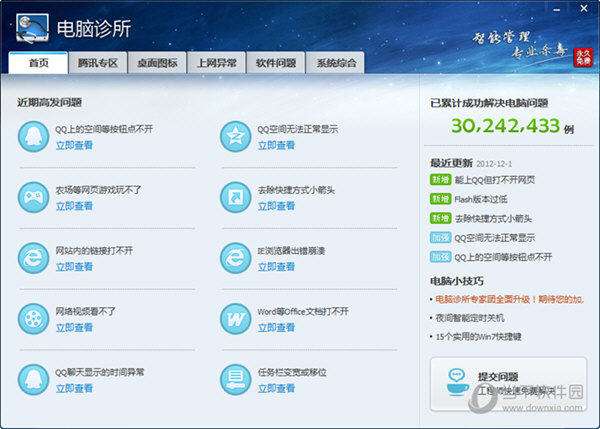
Task: Select the 上网异常 tab
Action: coord(217,63)
